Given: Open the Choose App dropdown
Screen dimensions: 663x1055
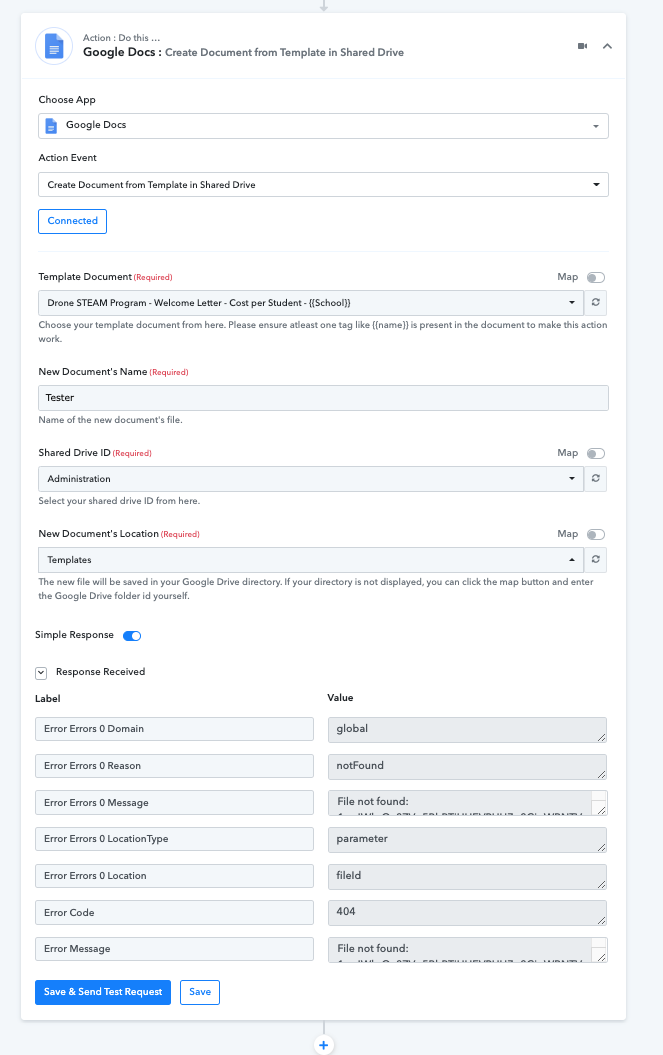Looking at the screenshot, I should pos(323,126).
